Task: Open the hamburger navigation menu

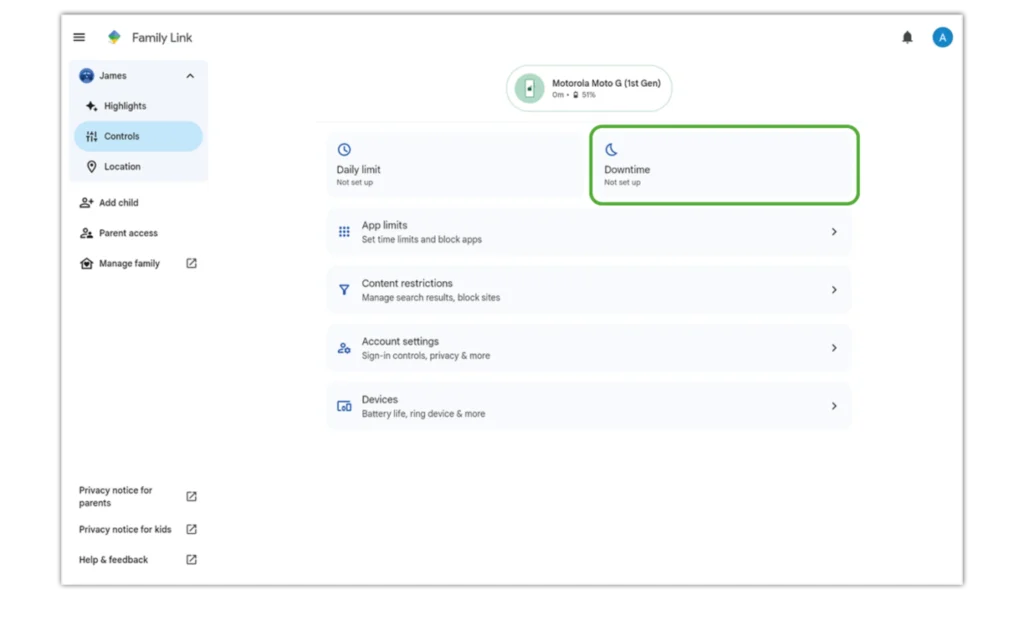Action: pyautogui.click(x=79, y=37)
